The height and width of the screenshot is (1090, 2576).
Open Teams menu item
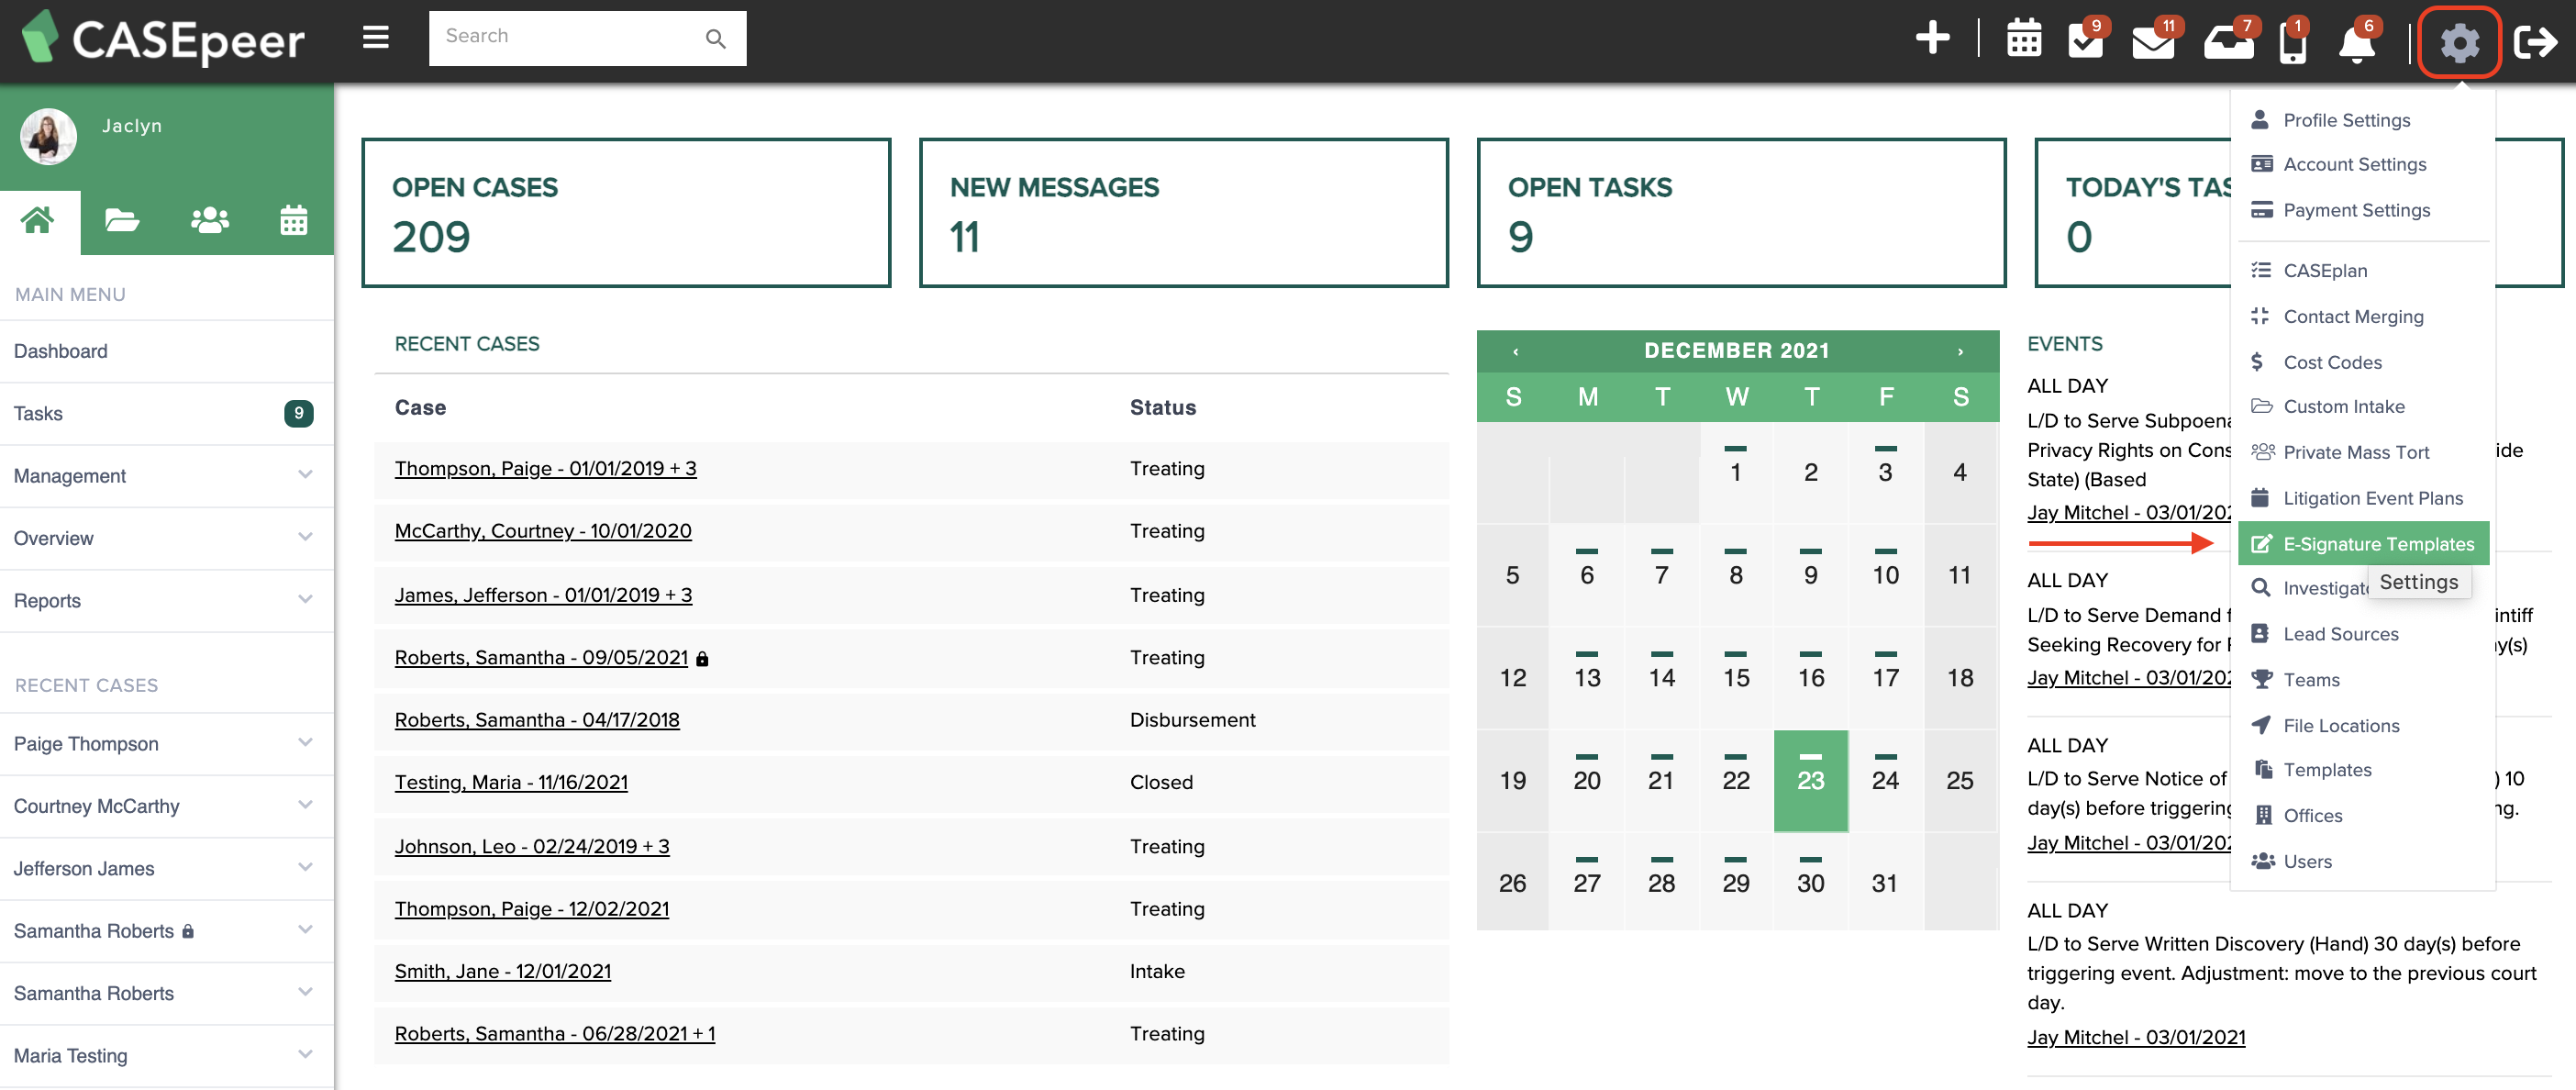click(x=2310, y=680)
